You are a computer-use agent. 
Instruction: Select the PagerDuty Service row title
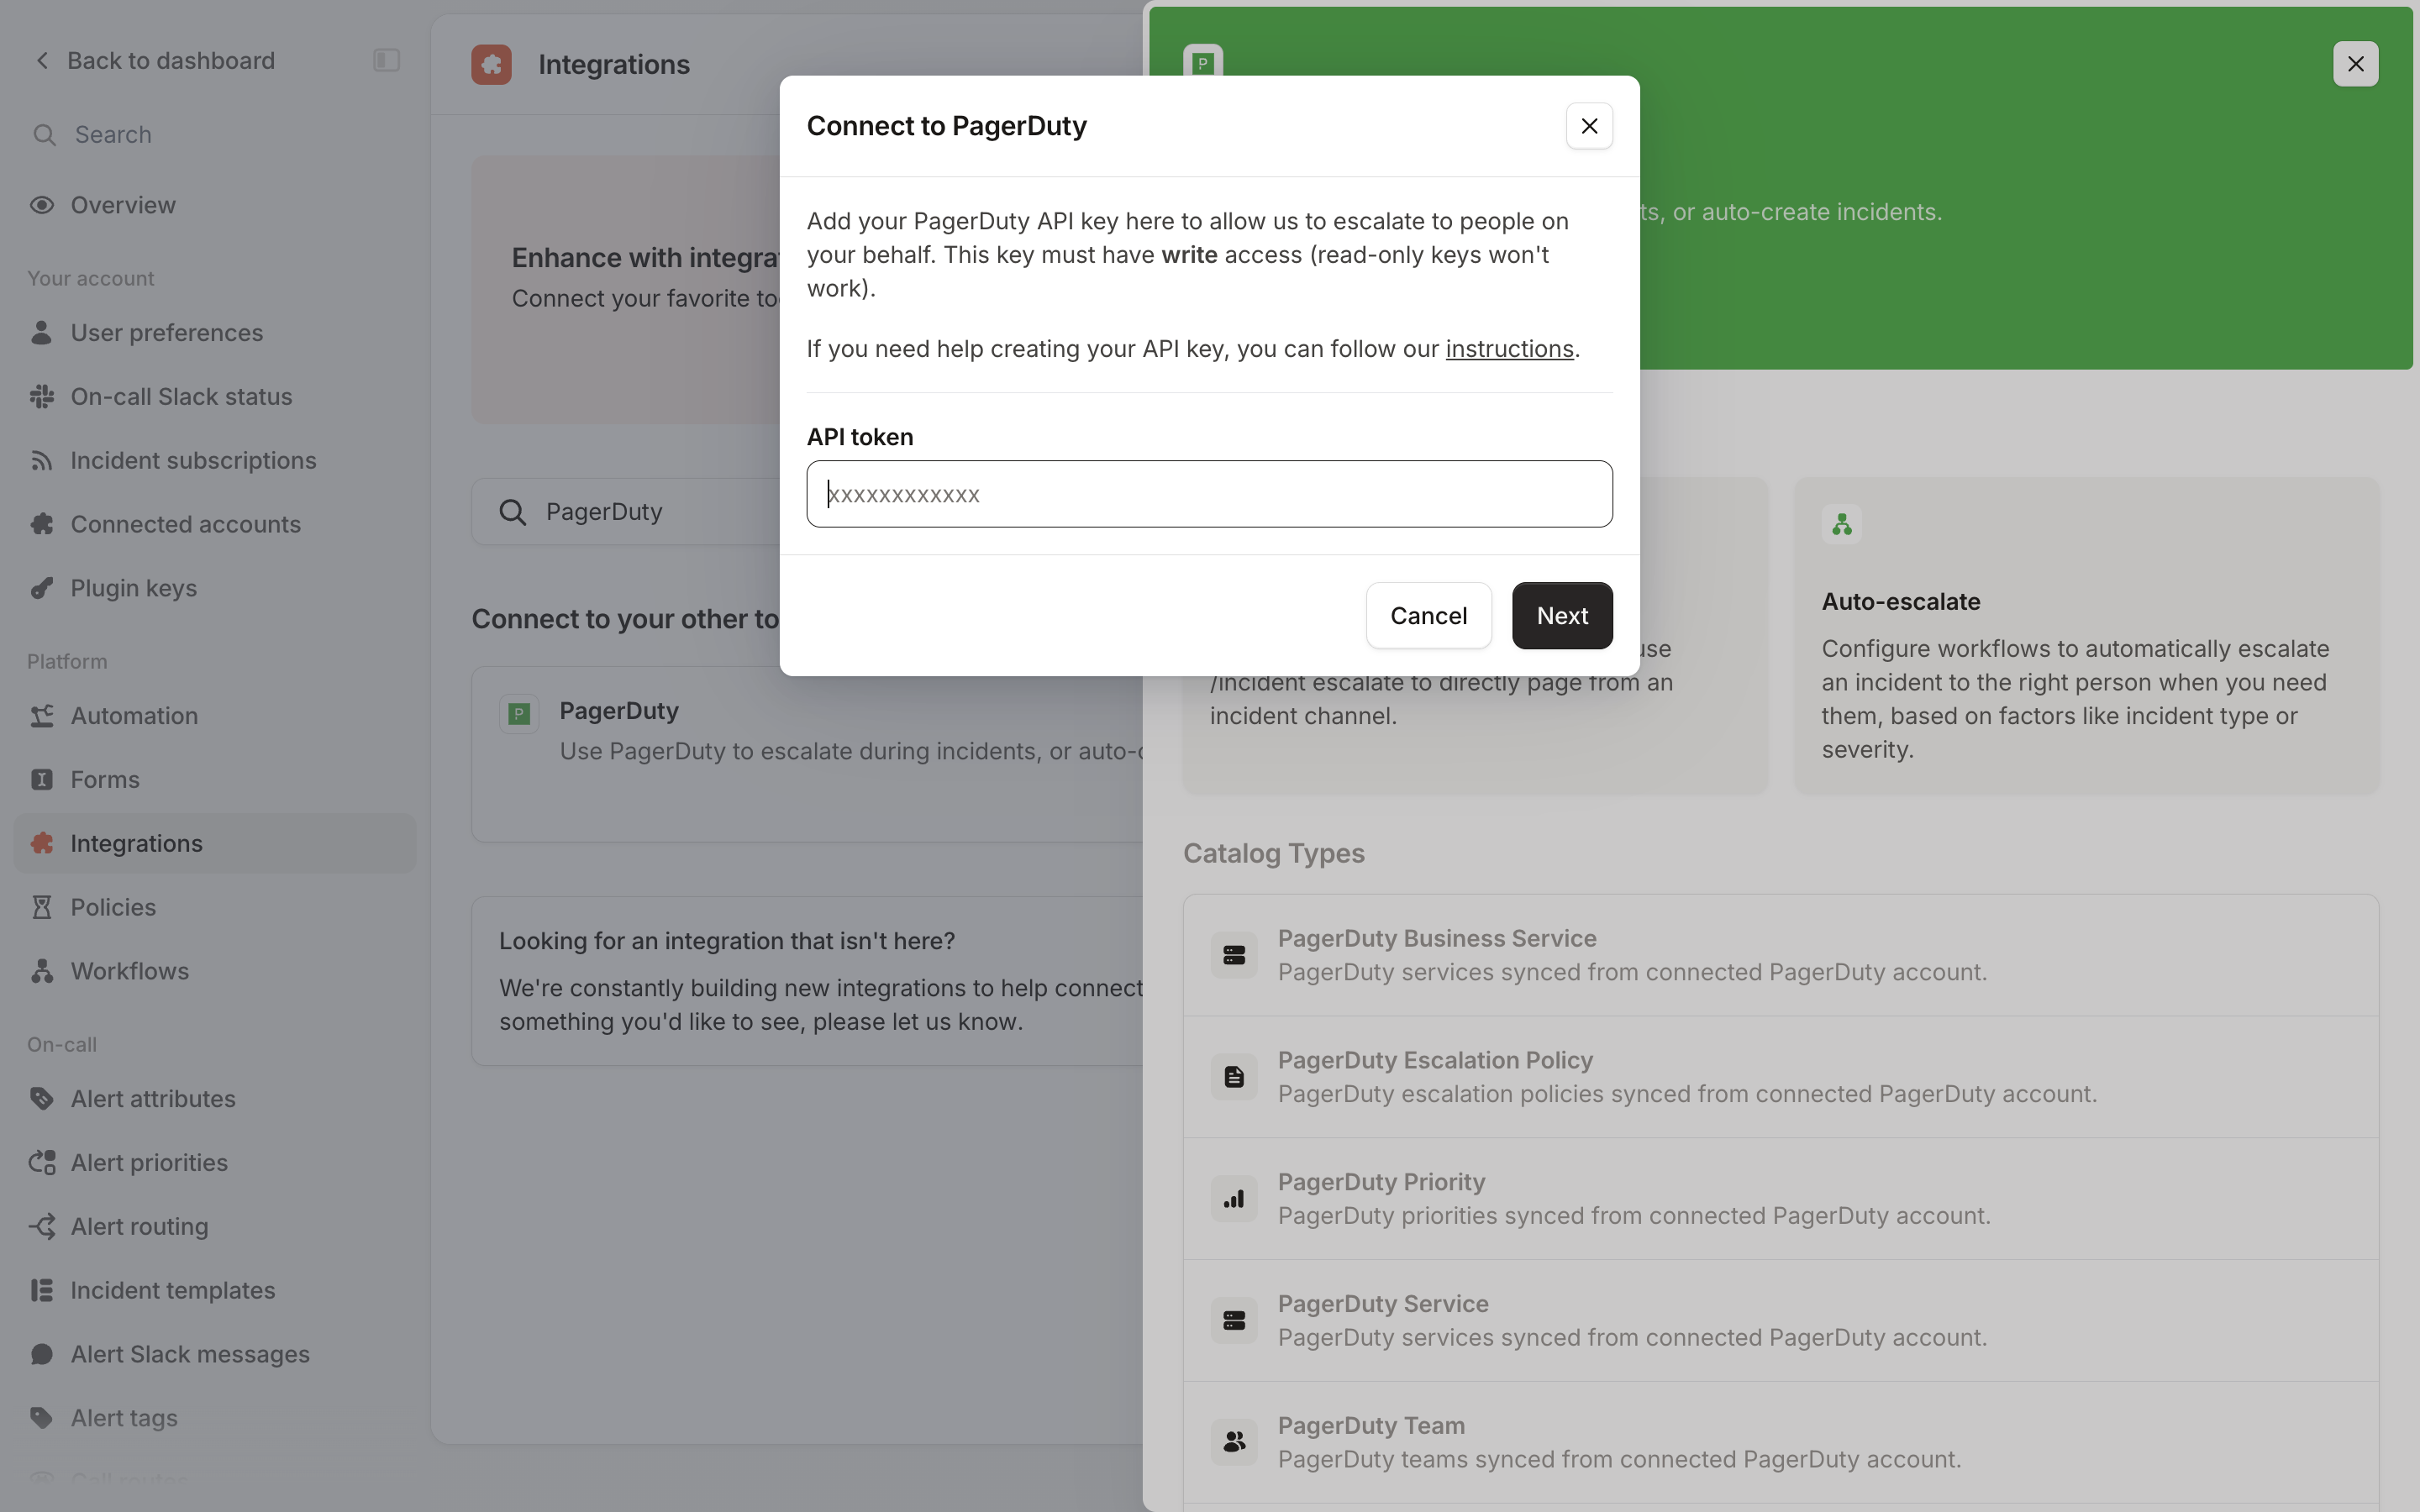pos(1383,1304)
